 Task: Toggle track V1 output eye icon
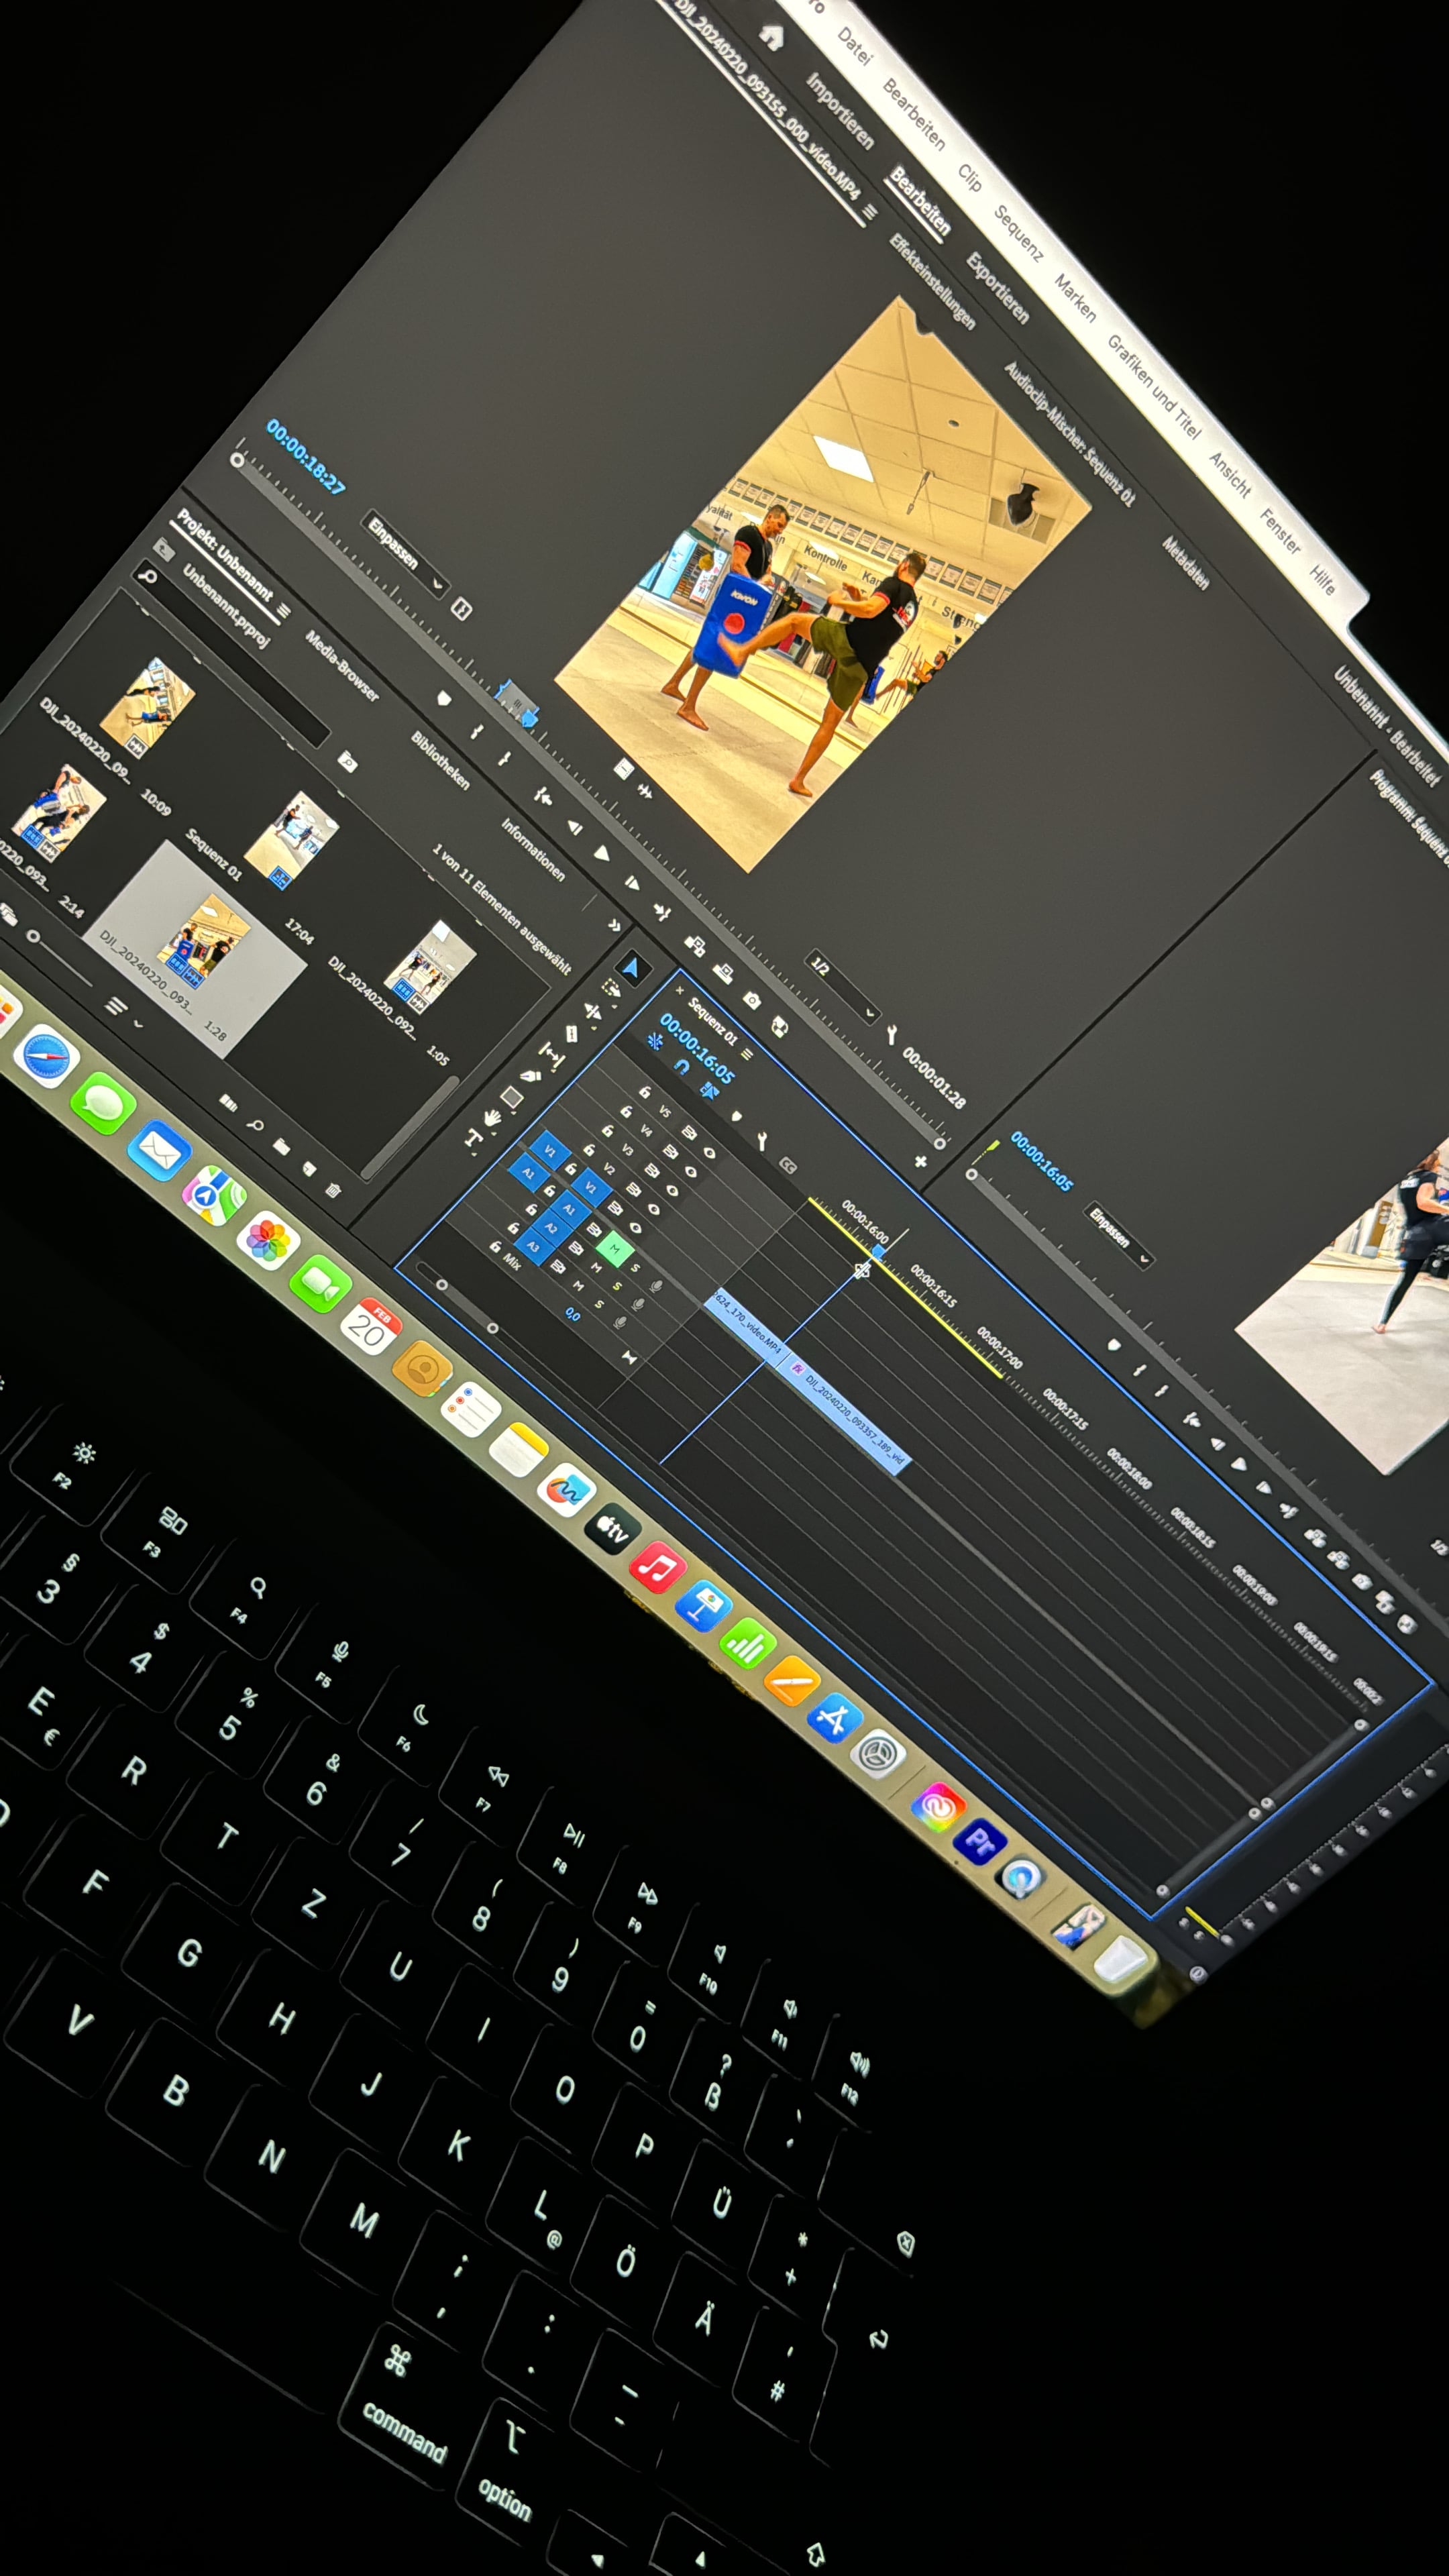[635, 1228]
